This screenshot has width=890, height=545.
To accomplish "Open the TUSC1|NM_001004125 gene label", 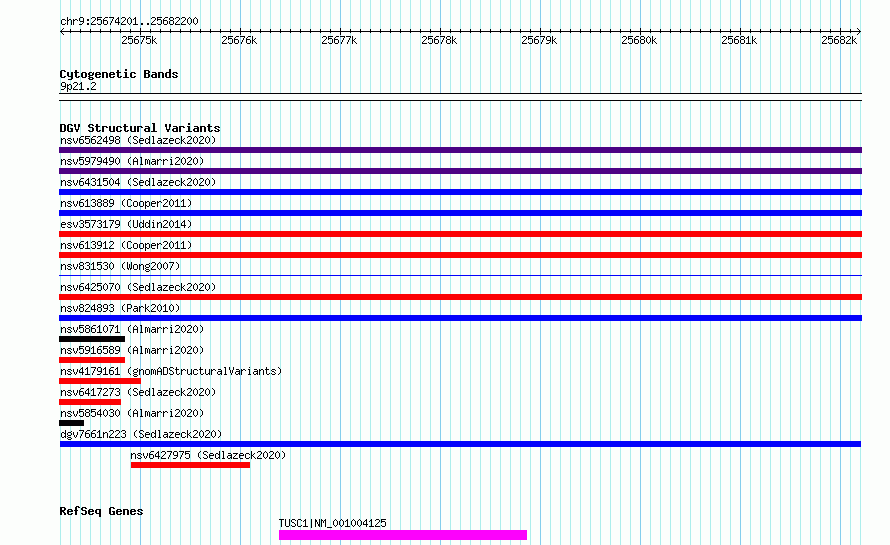I will [x=333, y=523].
